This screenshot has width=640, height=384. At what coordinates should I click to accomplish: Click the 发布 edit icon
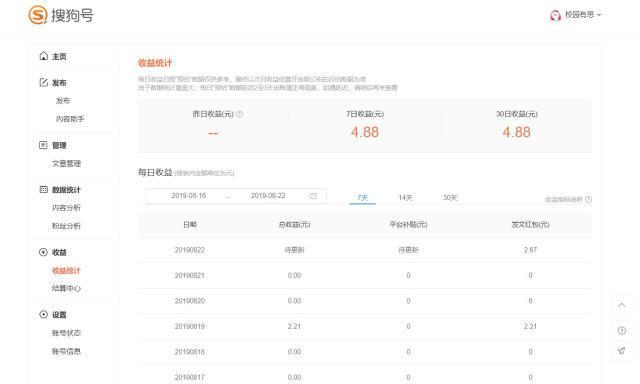point(43,82)
